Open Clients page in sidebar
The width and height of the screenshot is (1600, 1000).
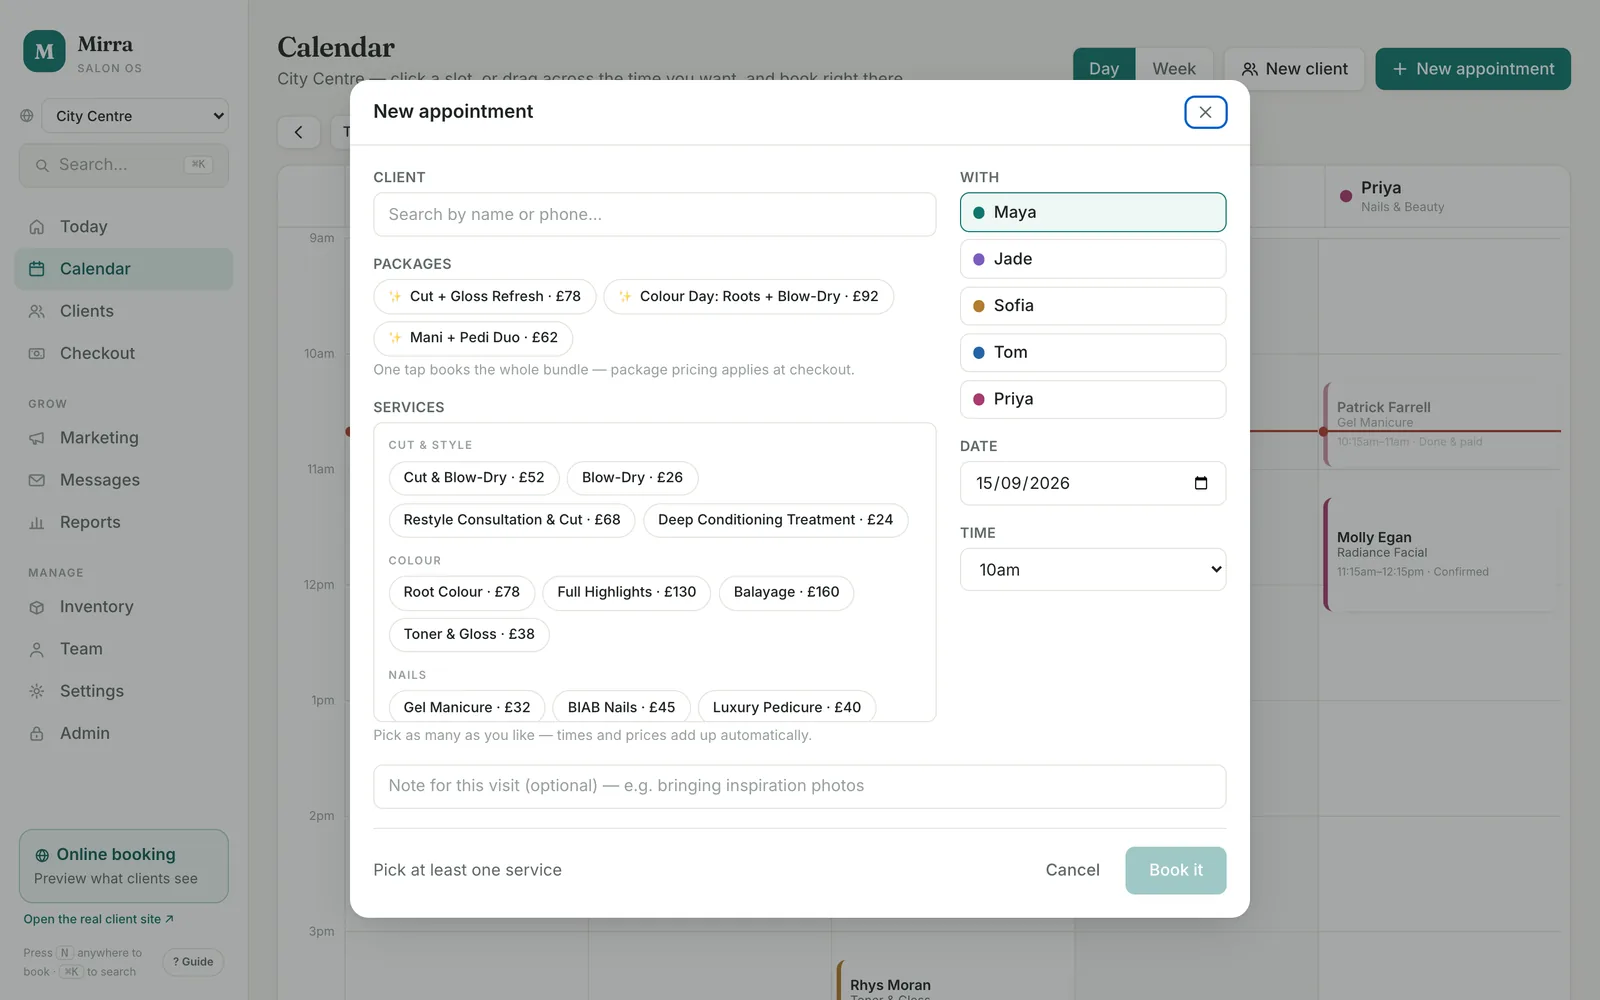tap(124, 311)
